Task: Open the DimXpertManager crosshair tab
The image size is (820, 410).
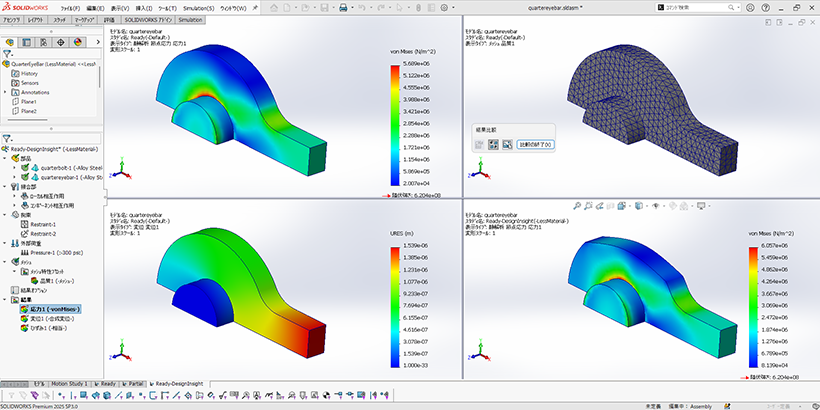Action: 61,42
